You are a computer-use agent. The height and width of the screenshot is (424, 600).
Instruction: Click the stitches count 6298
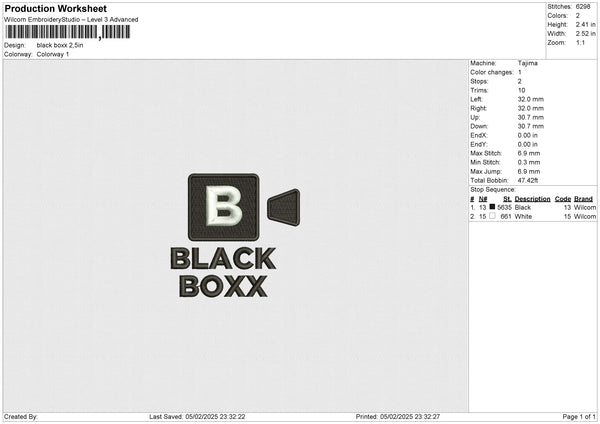(583, 7)
